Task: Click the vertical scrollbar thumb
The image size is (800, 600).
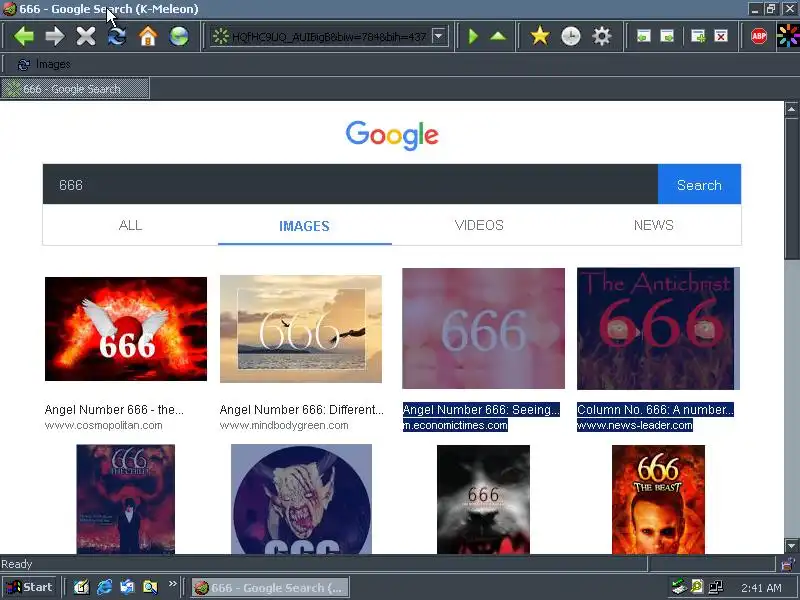Action: click(x=791, y=189)
